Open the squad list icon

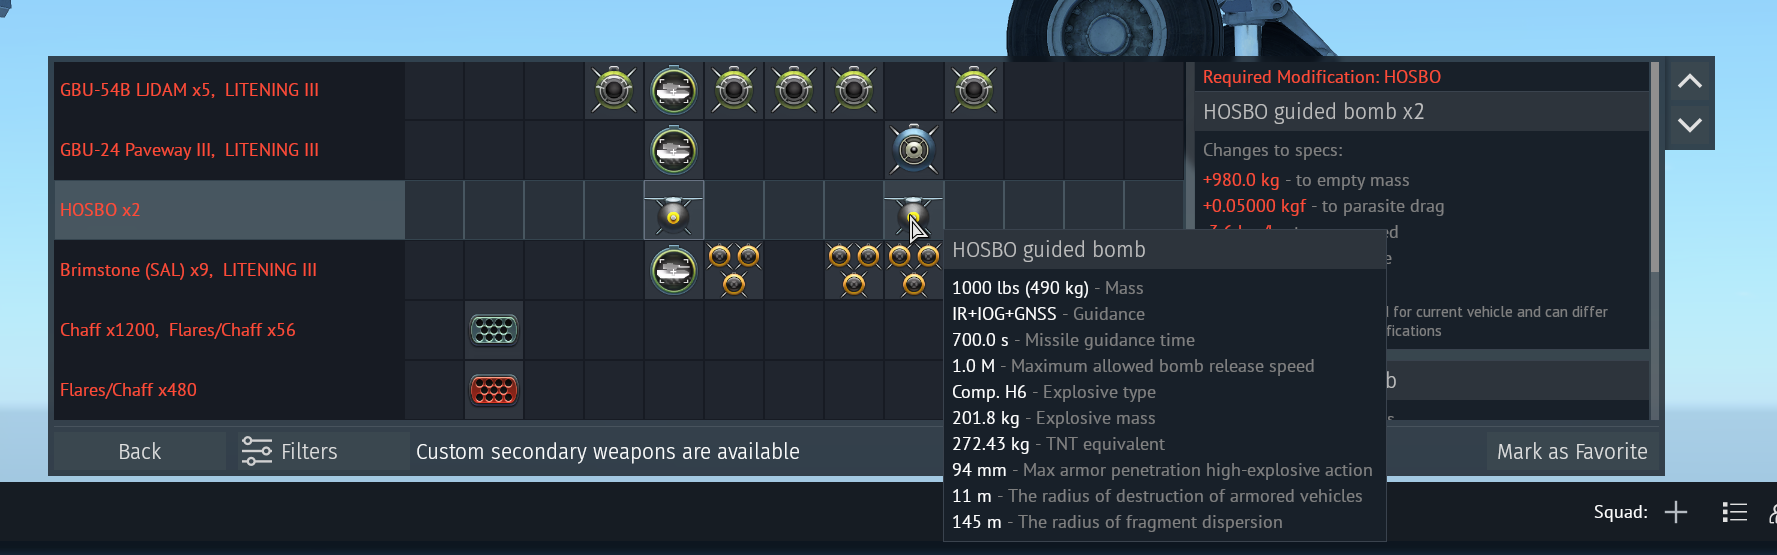1735,512
